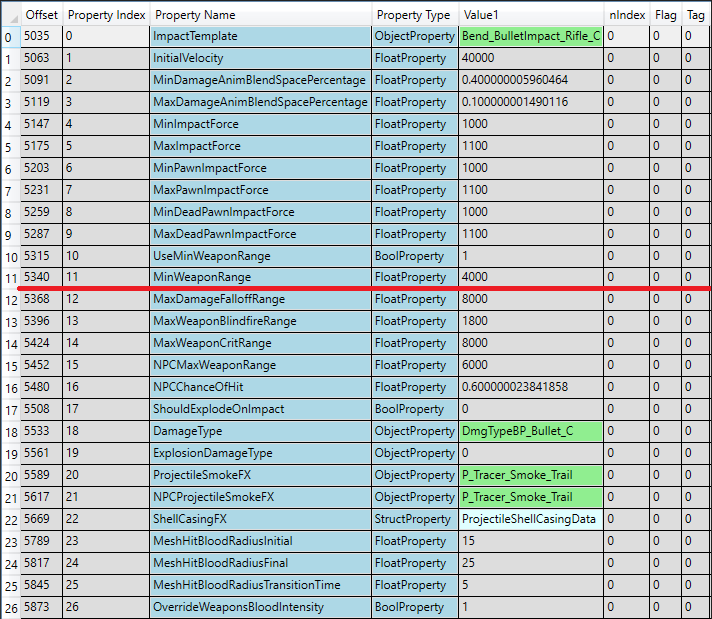Select the MaxDeadPawnImpactForce property name
This screenshot has width=712, height=619.
pyautogui.click(x=261, y=234)
